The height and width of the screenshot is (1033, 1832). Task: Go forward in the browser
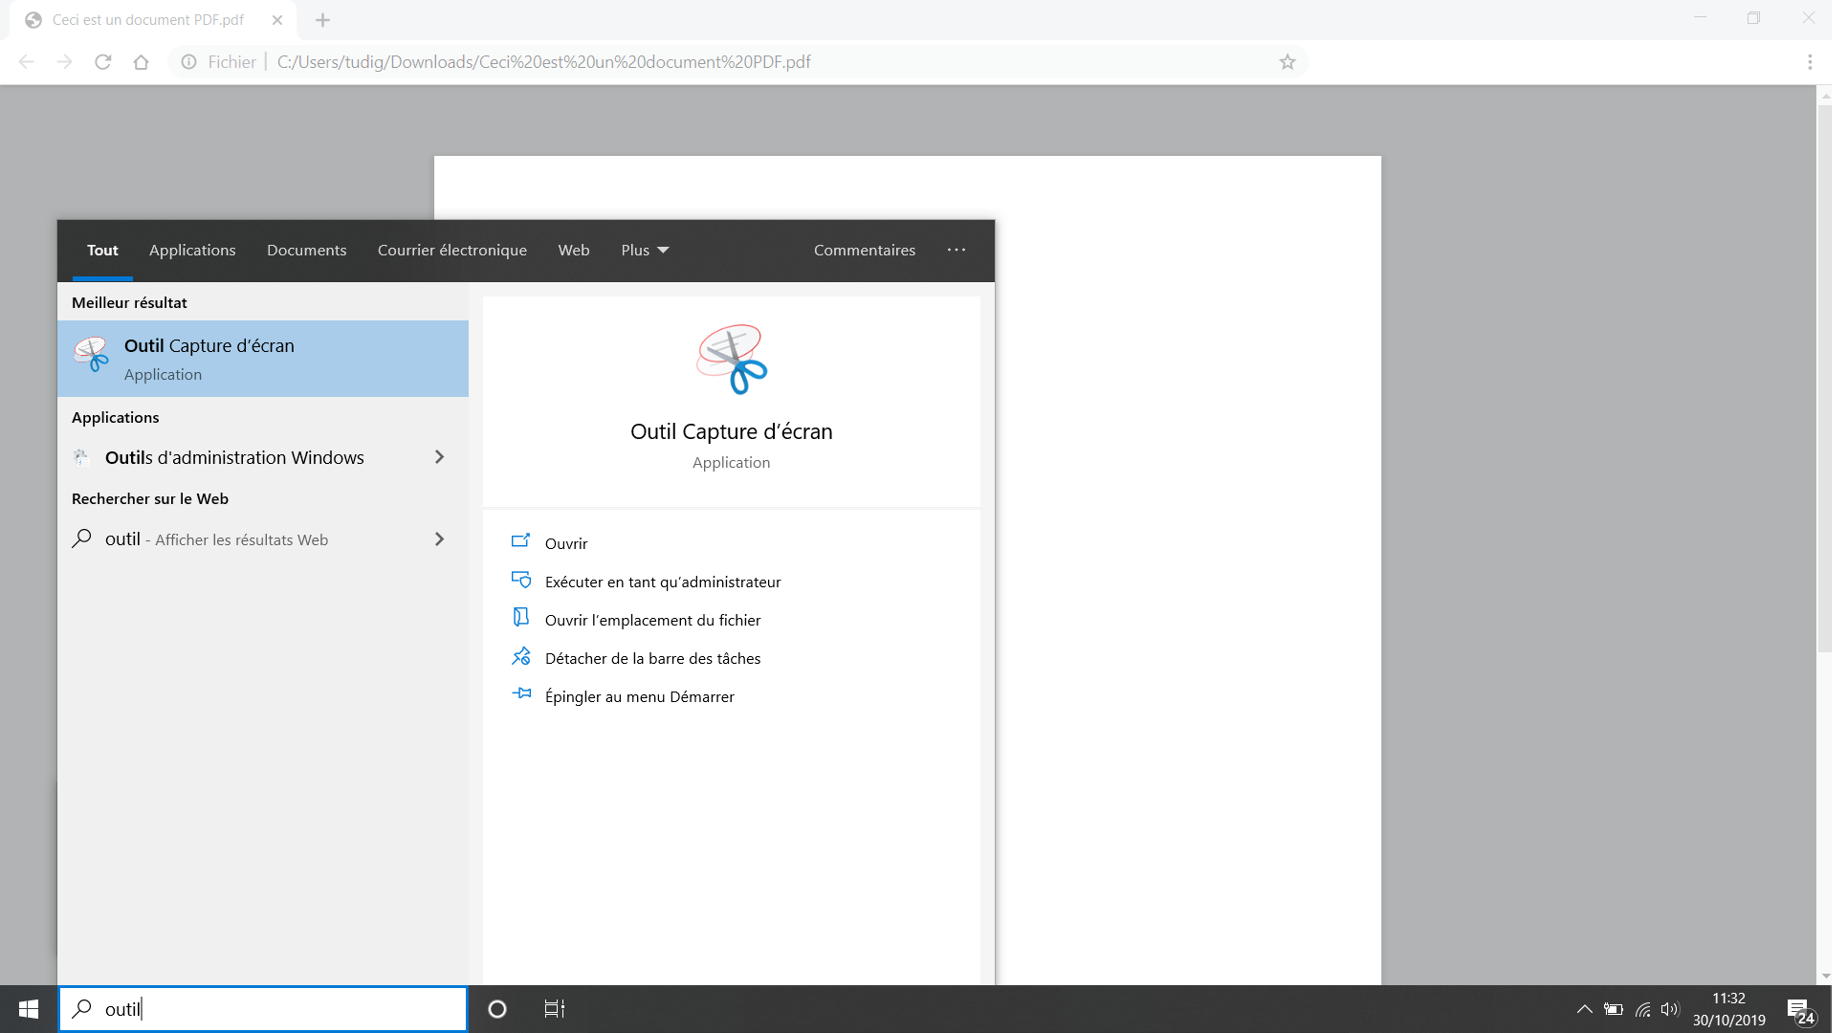coord(65,62)
